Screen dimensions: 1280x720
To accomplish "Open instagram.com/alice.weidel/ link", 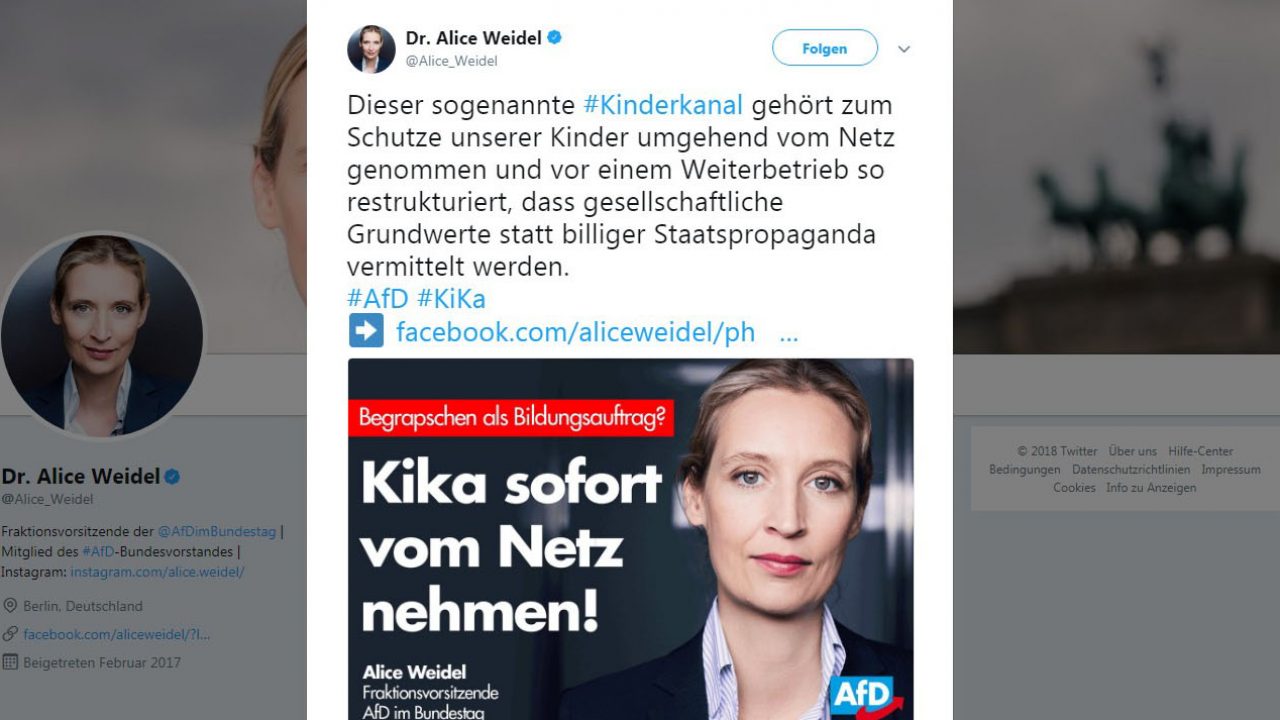I will coord(157,572).
